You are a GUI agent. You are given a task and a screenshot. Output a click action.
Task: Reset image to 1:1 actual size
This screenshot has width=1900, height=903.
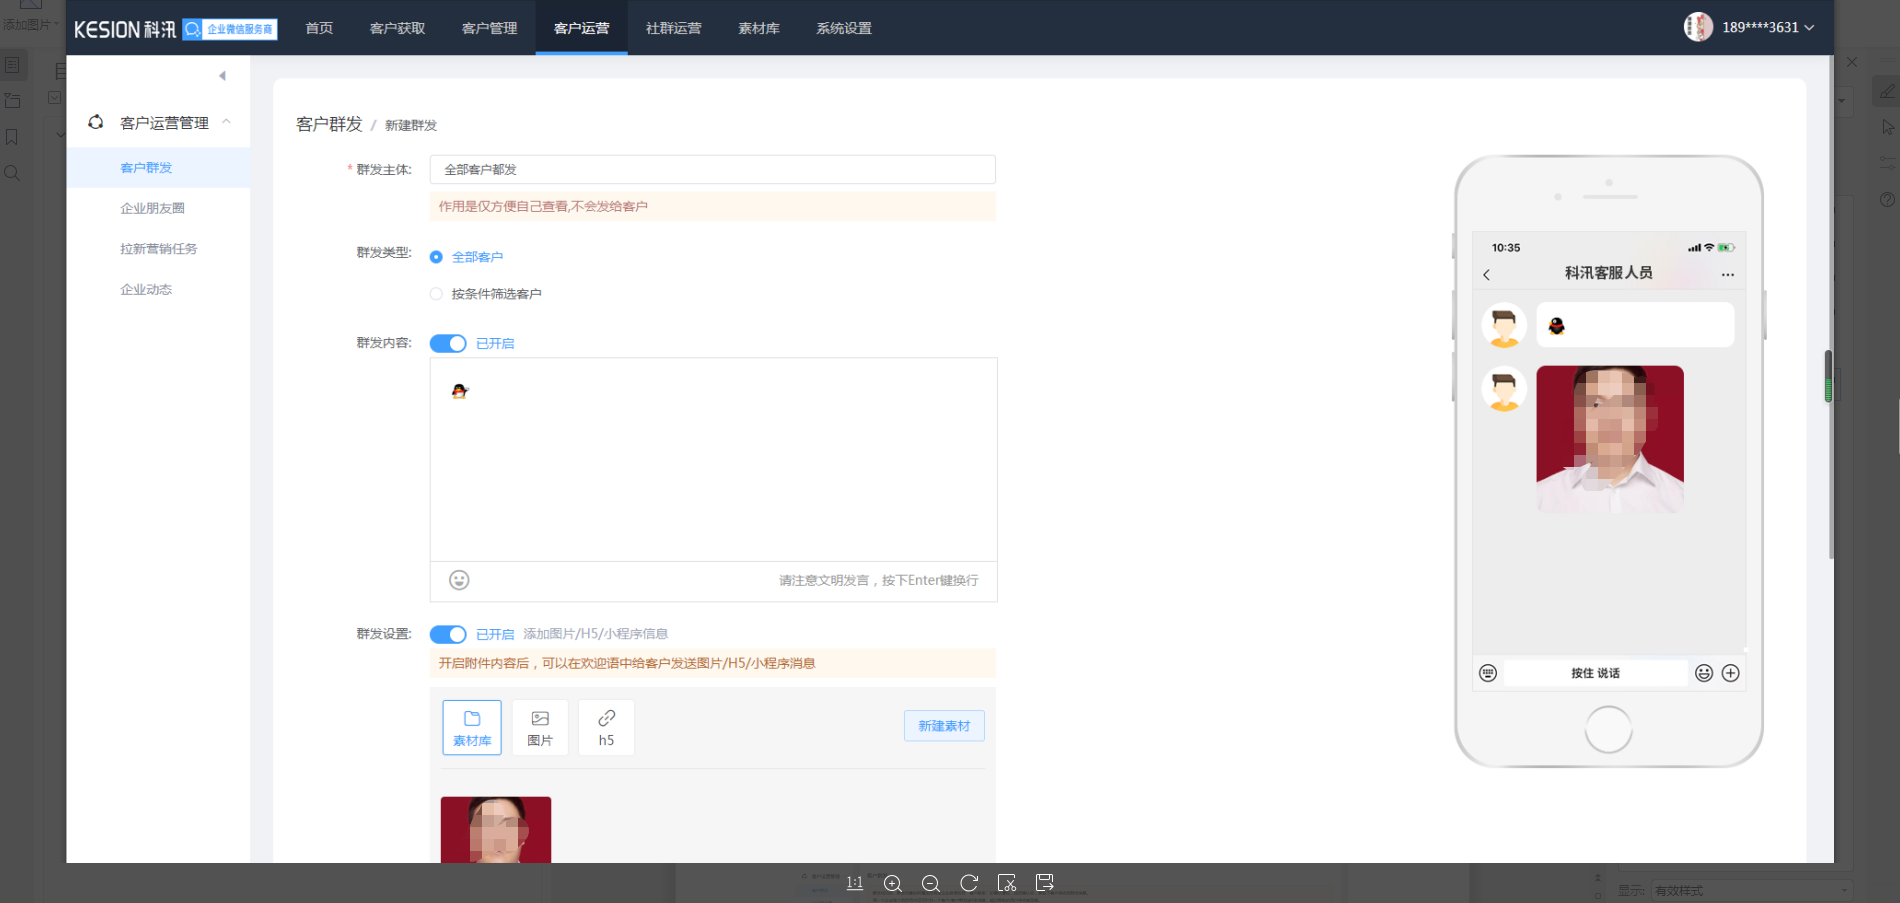pos(854,883)
